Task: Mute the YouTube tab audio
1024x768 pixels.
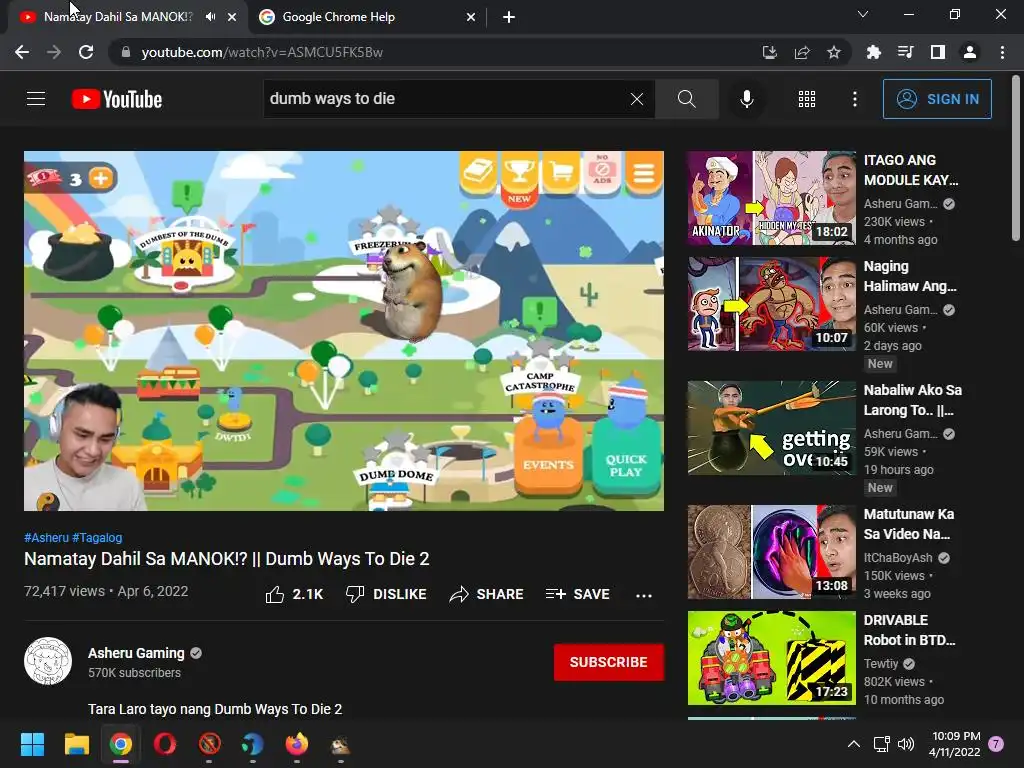Action: click(x=210, y=17)
